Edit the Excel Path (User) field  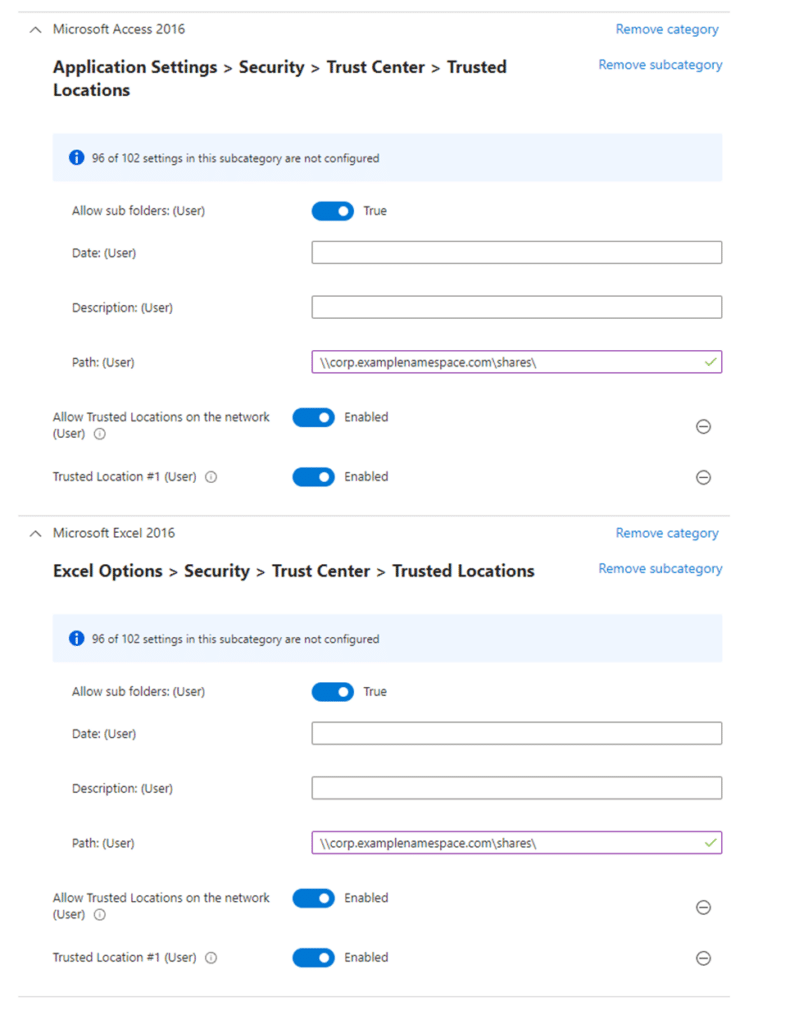pos(517,843)
